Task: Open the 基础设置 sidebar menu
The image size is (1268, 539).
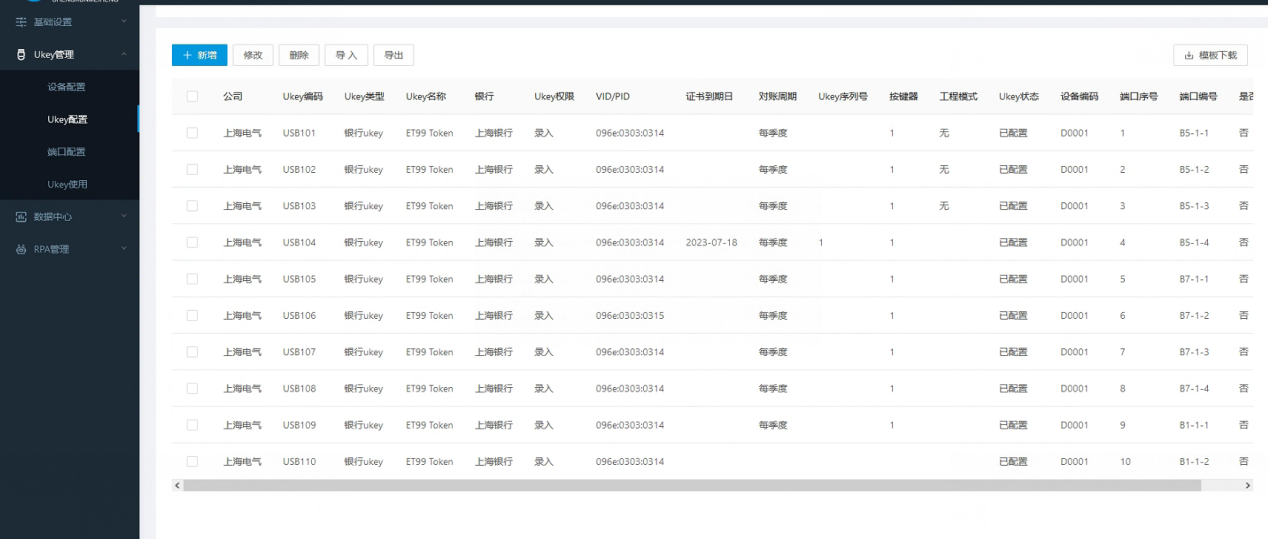Action: pyautogui.click(x=69, y=22)
